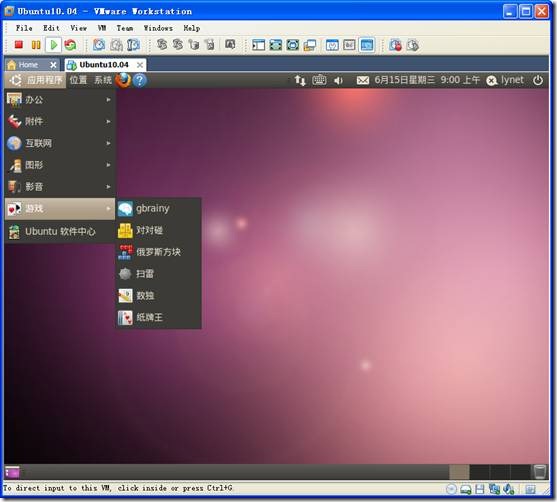Viewport: 557px width, 502px height.
Task: Open the VMware Edit menu
Action: coord(51,28)
